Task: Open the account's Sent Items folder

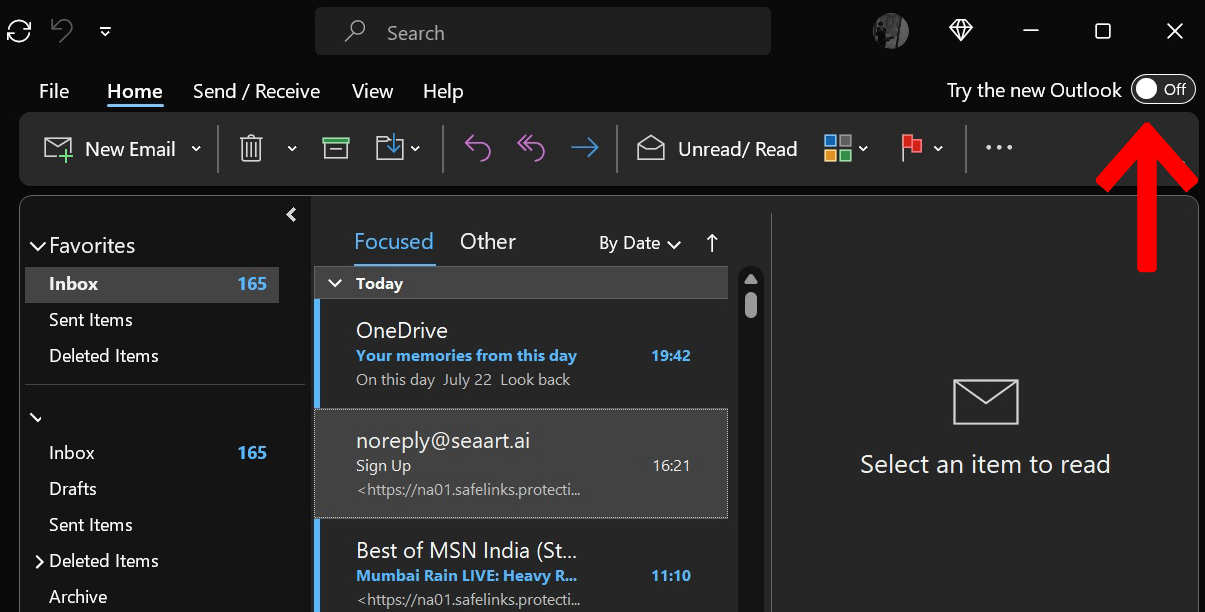Action: (x=91, y=525)
